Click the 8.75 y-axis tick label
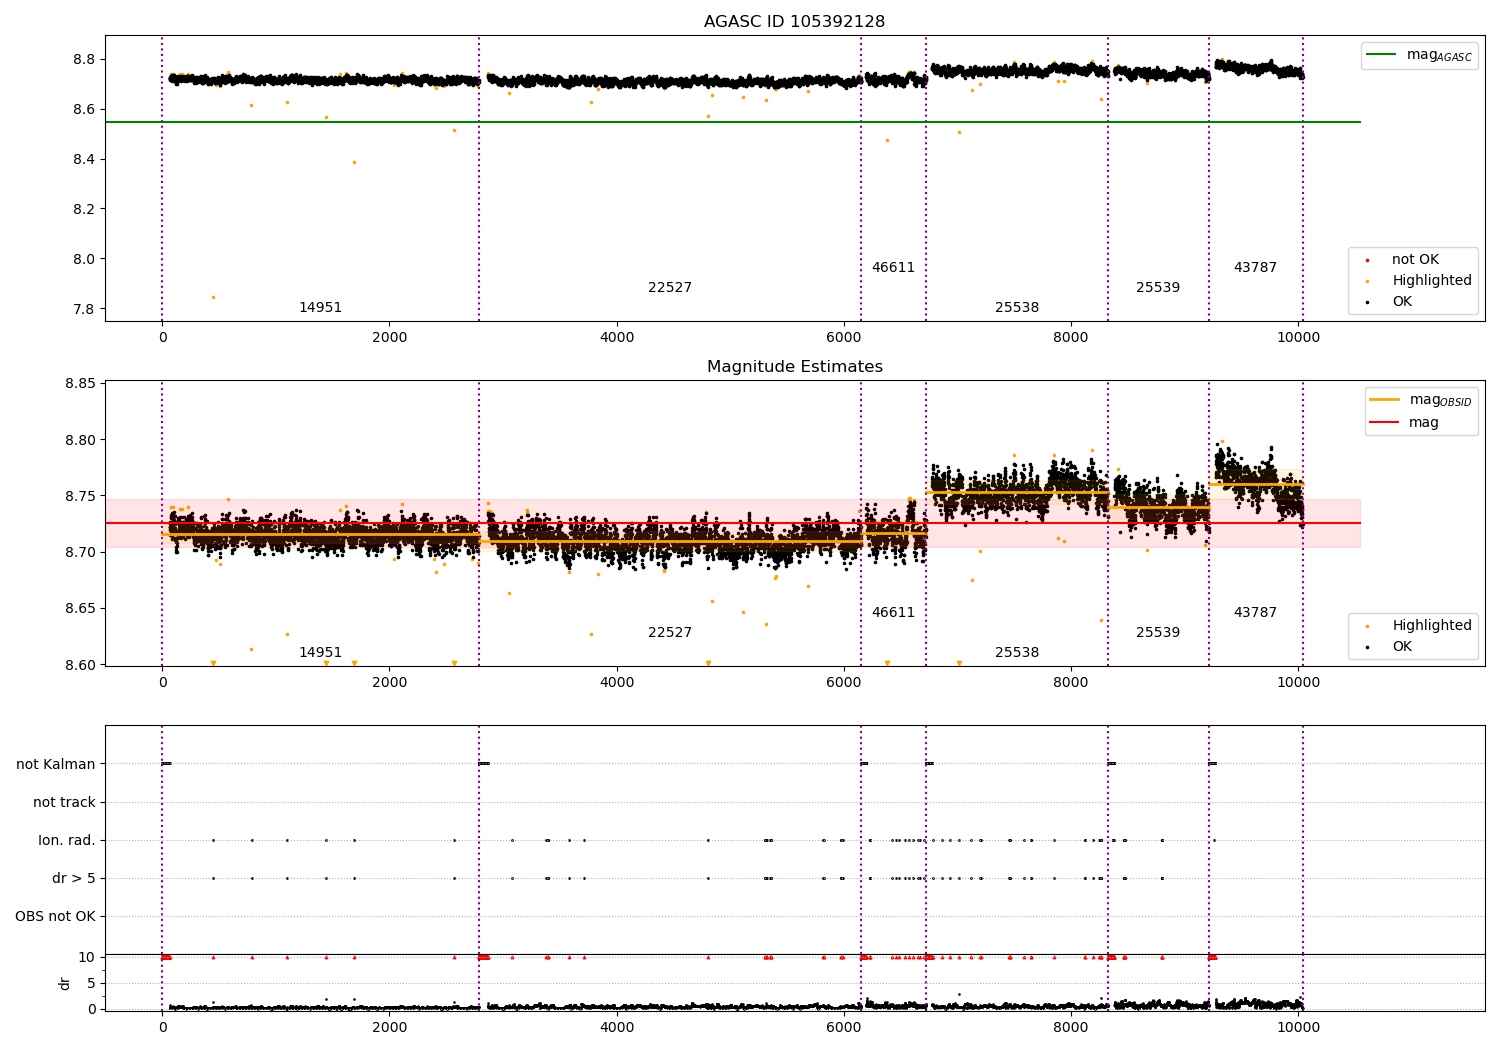Image resolution: width=1500 pixels, height=1050 pixels. [x=79, y=497]
